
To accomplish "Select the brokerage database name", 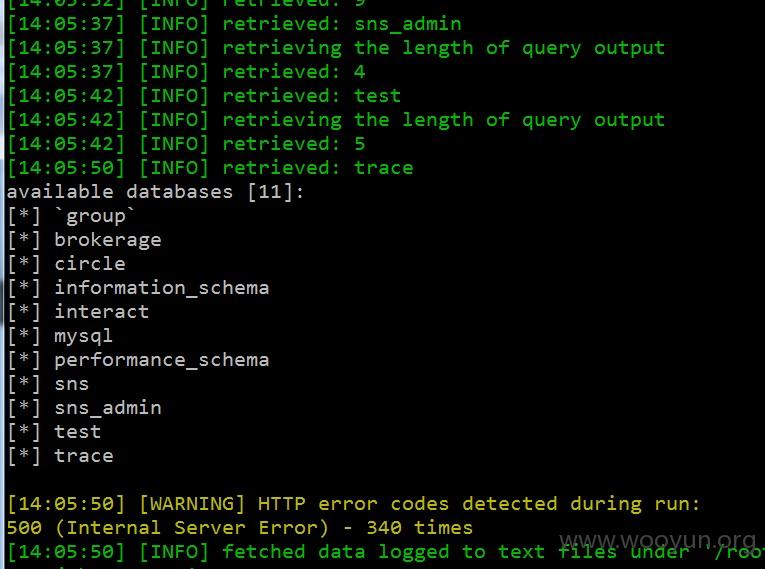I will [107, 240].
